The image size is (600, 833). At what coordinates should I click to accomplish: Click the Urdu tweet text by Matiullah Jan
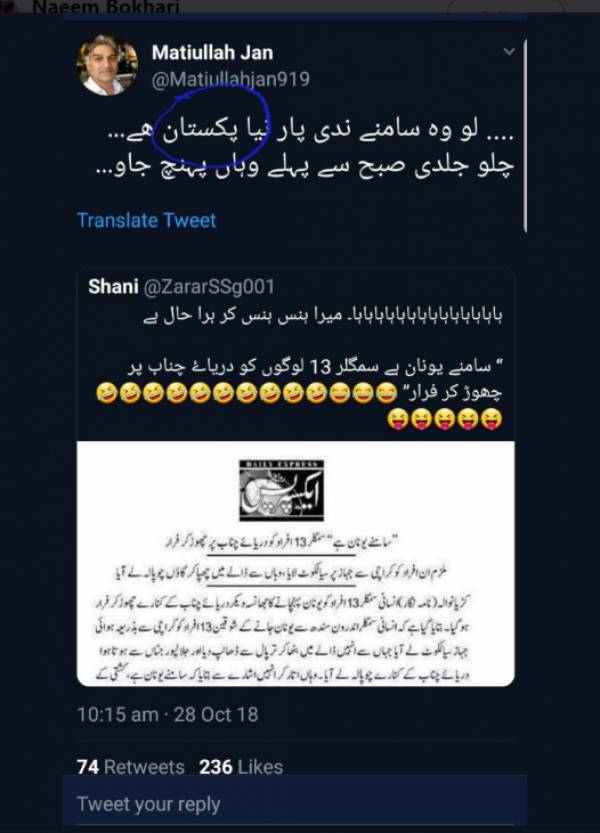pyautogui.click(x=305, y=148)
